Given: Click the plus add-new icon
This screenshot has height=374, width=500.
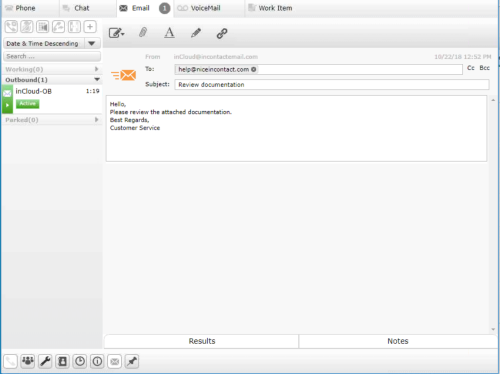Looking at the screenshot, I should click(x=90, y=27).
